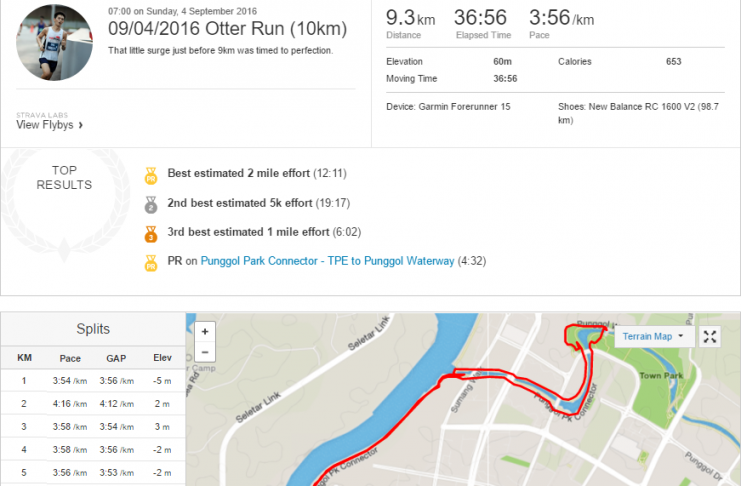
Task: Click the bronze medal for 1 mile effort
Action: (x=151, y=234)
